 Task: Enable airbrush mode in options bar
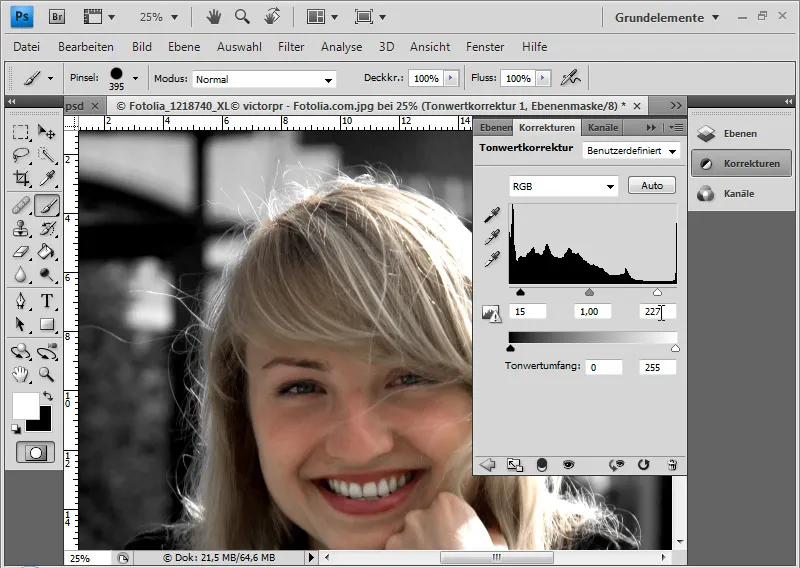point(570,78)
